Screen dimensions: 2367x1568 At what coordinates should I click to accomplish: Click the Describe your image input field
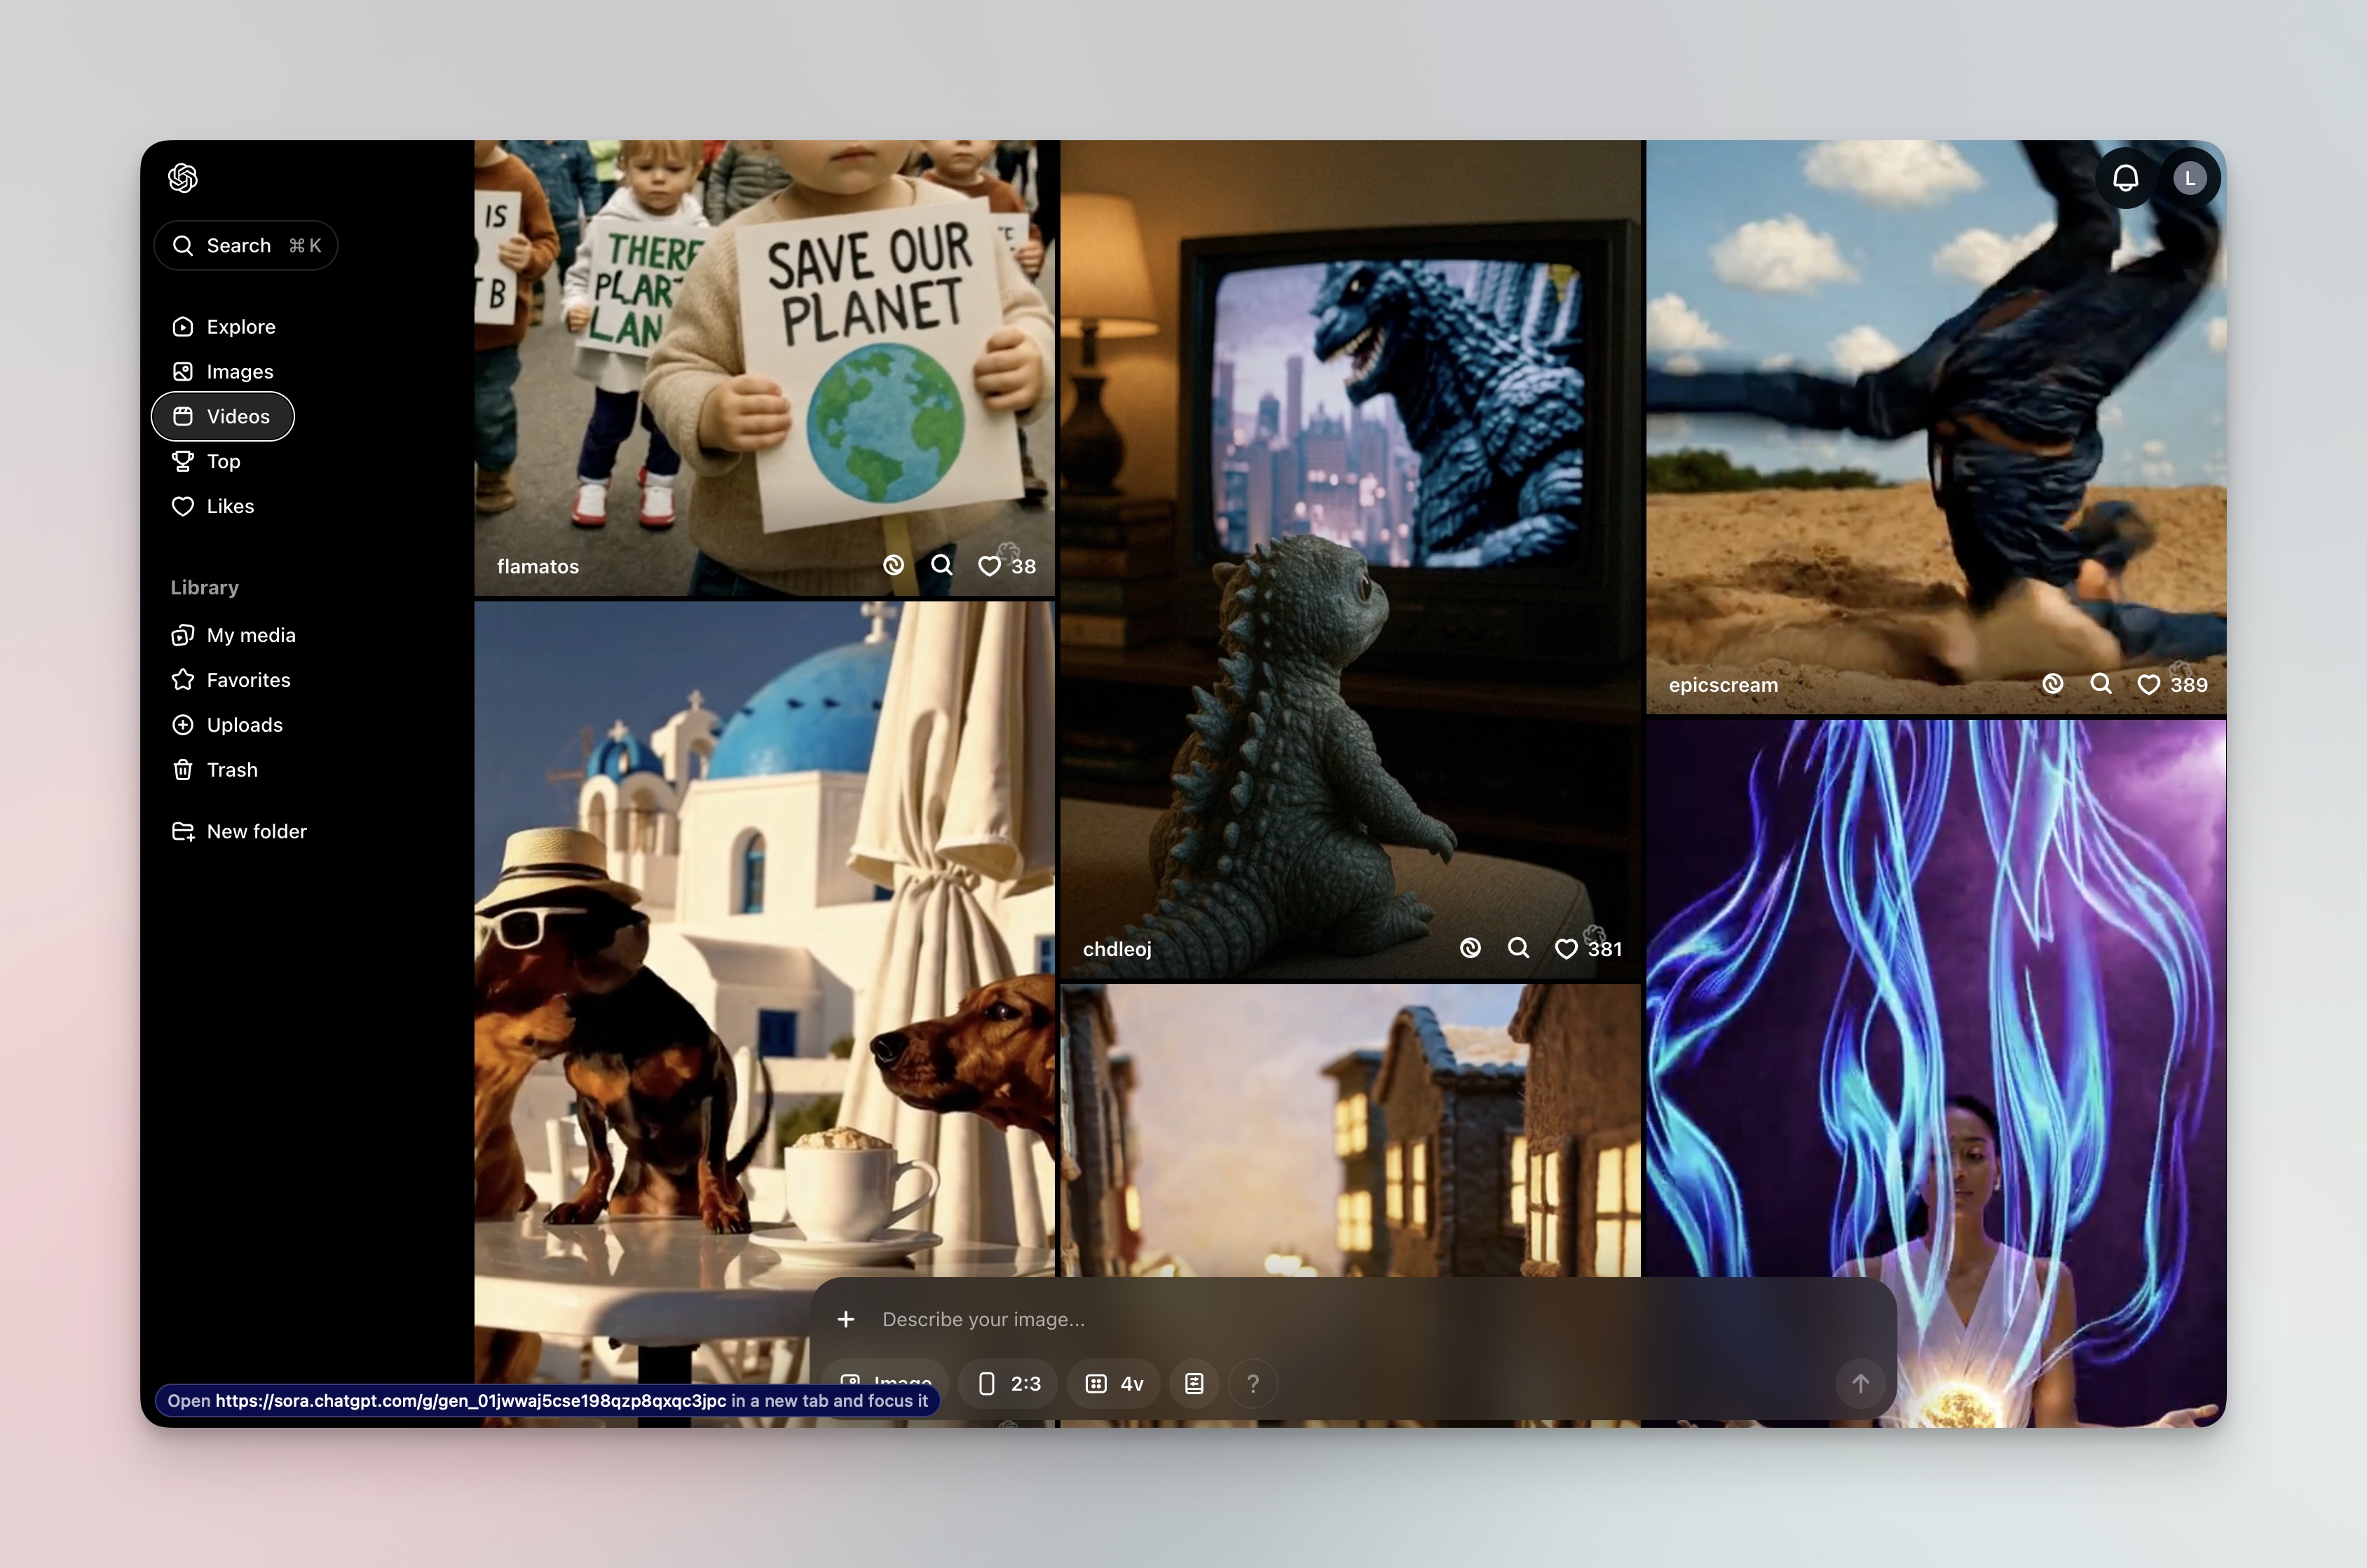tap(1300, 1319)
